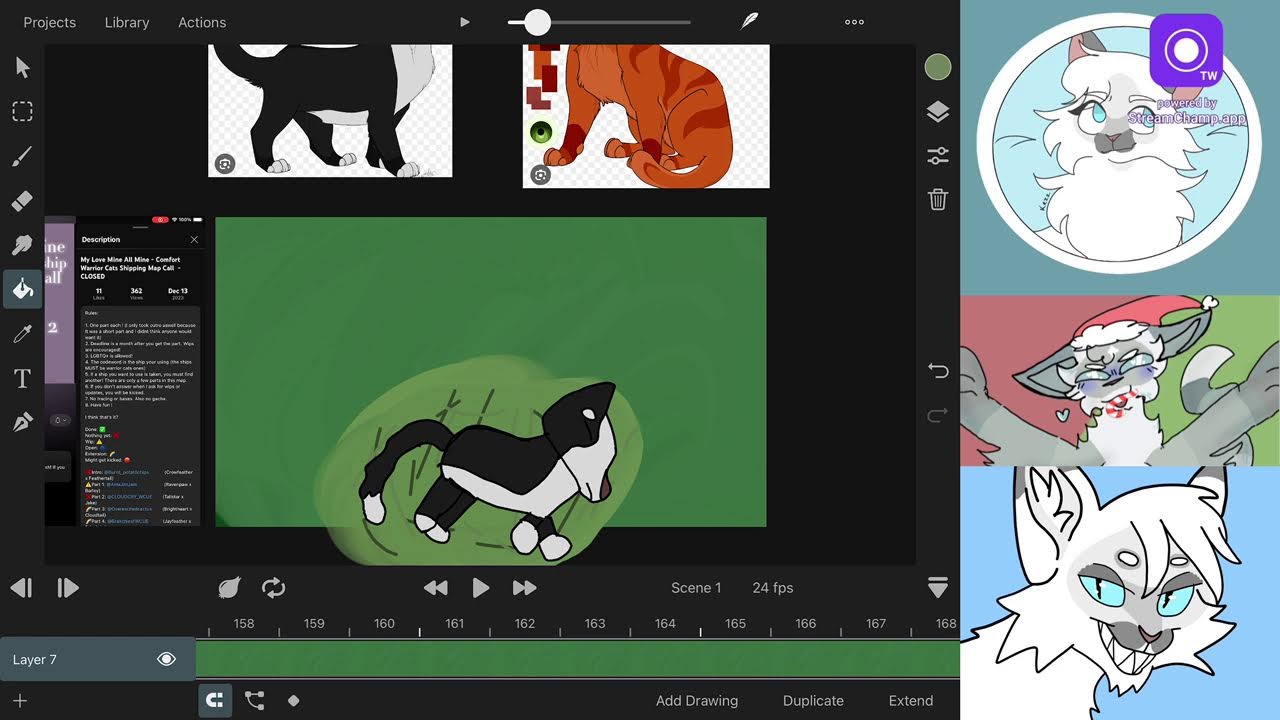Open the Library menu
Screen dimensions: 1280x720
pyautogui.click(x=127, y=22)
